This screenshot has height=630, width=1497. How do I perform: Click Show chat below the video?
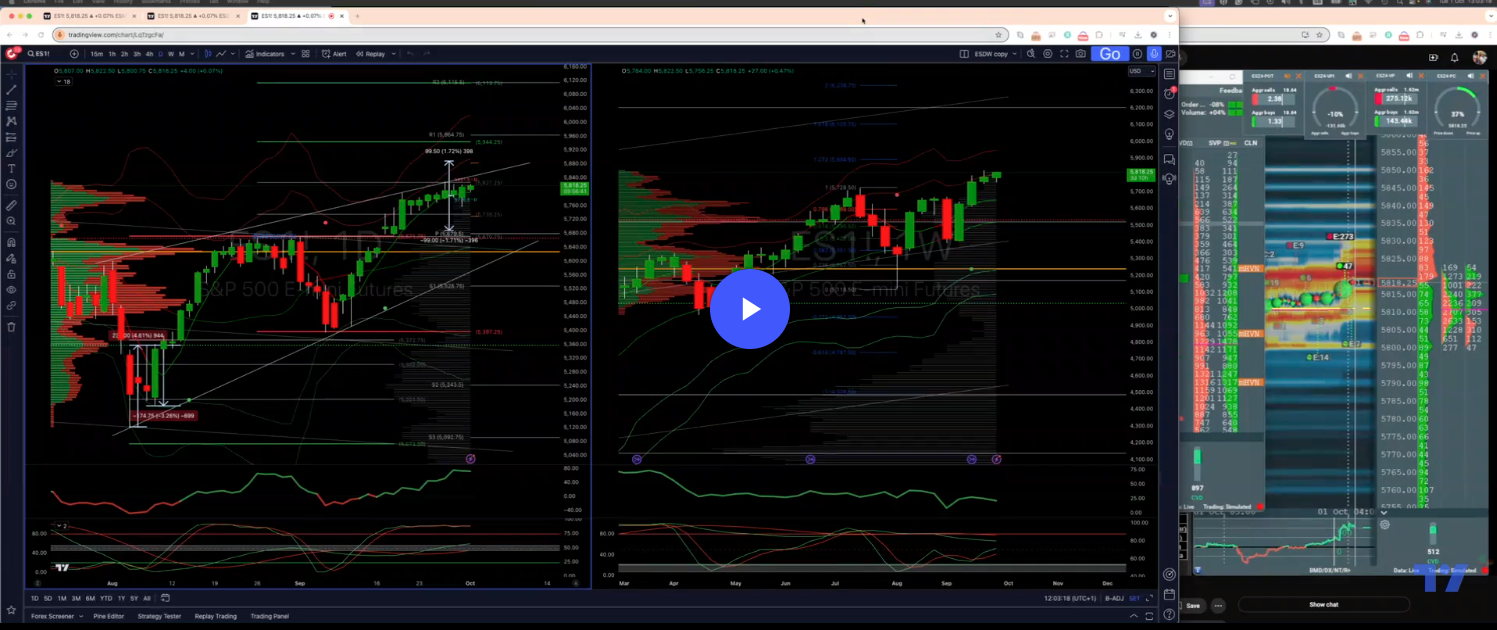click(1323, 605)
